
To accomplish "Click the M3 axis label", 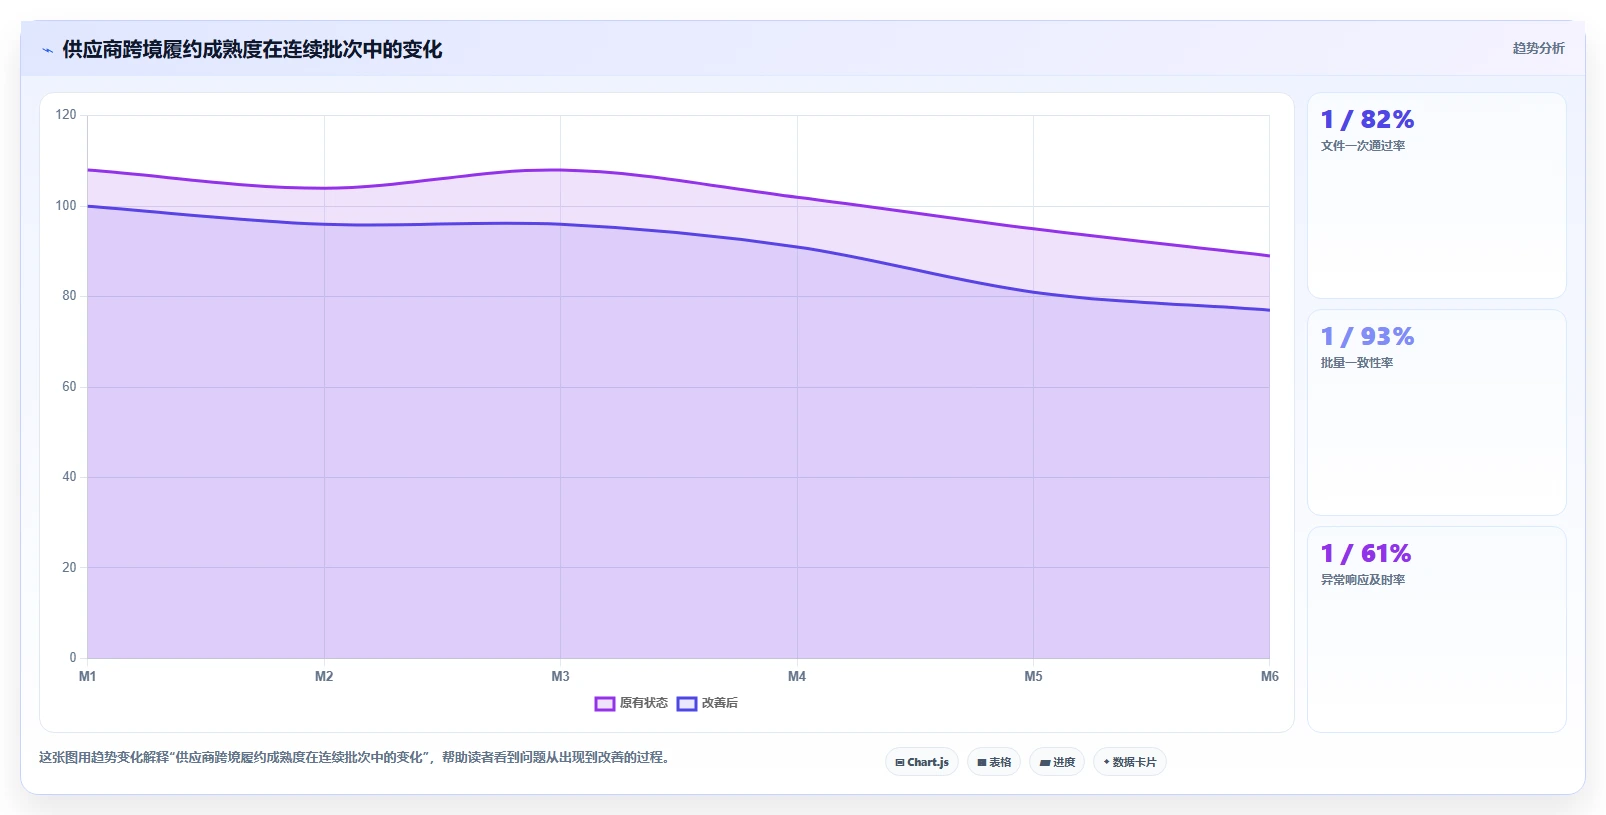I will pyautogui.click(x=560, y=677).
